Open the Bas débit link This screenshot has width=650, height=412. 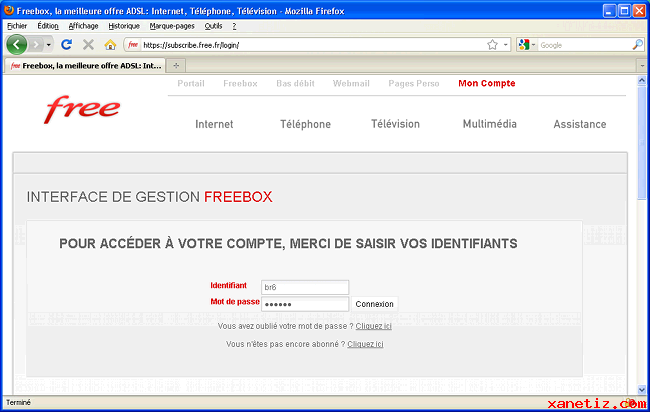tap(295, 83)
